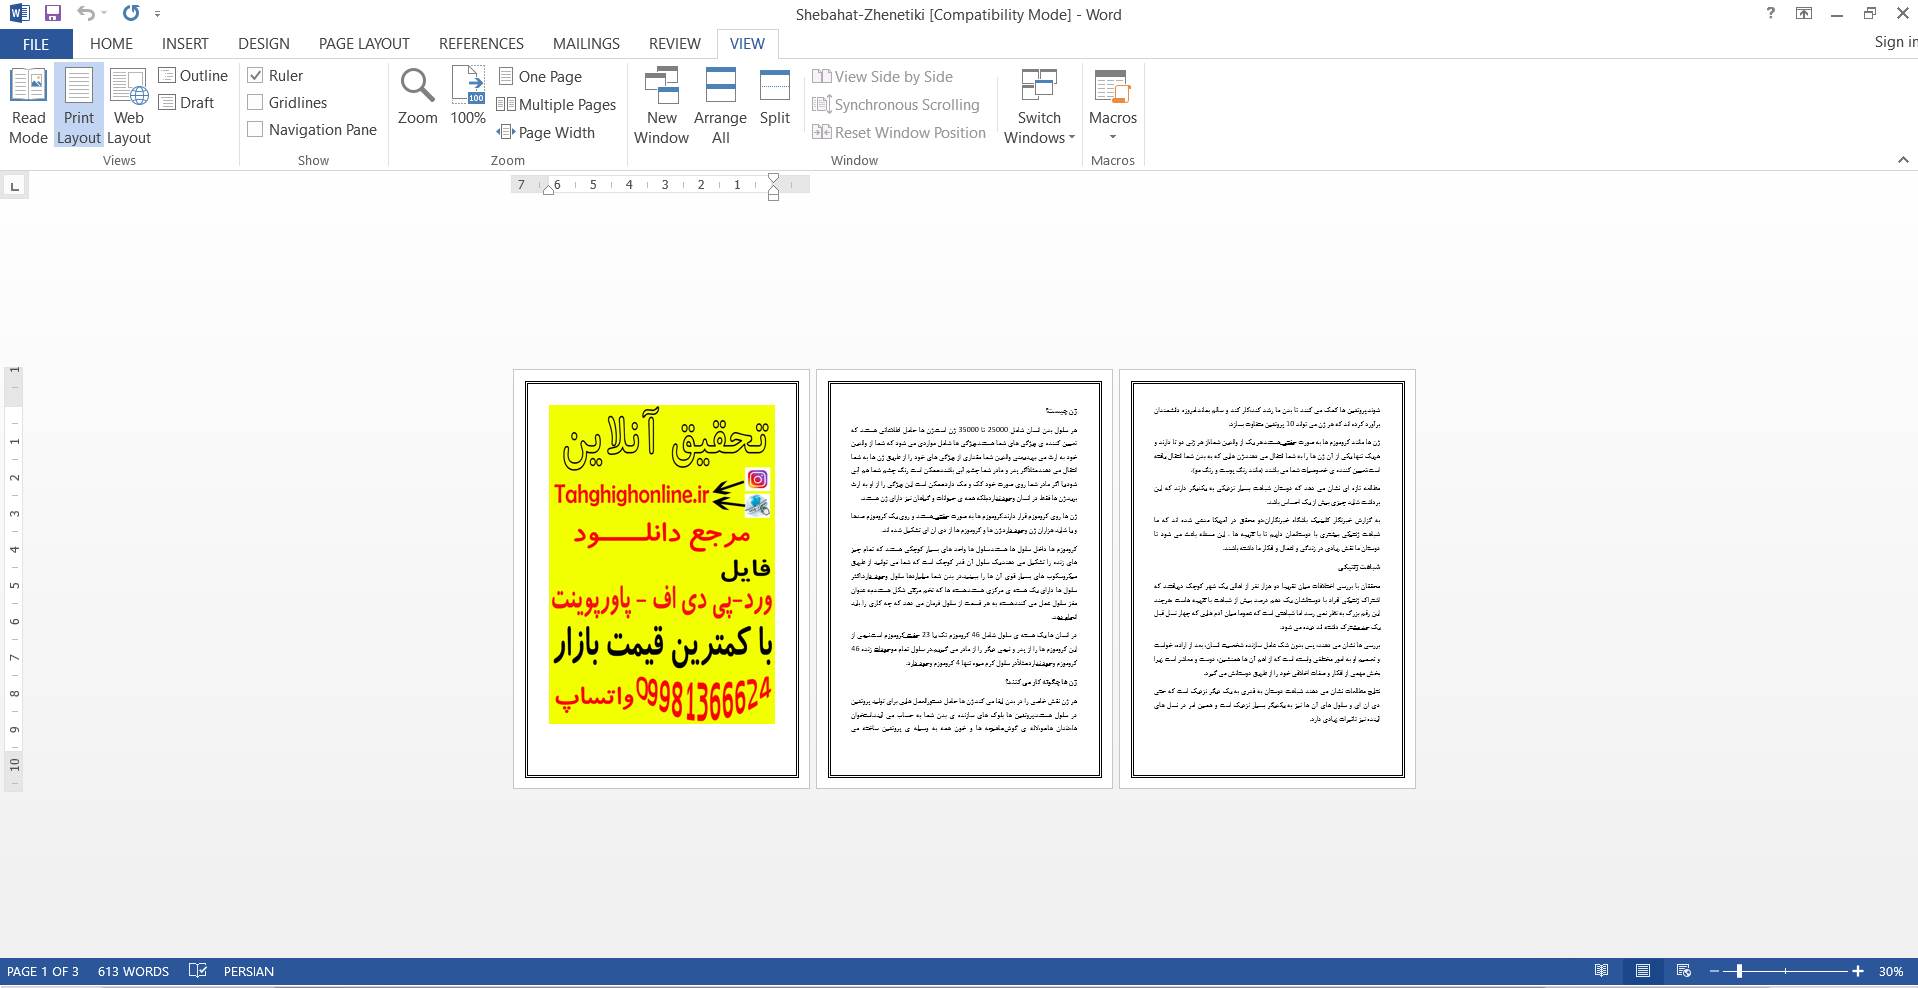
Task: Open a New Window
Action: pyautogui.click(x=661, y=106)
